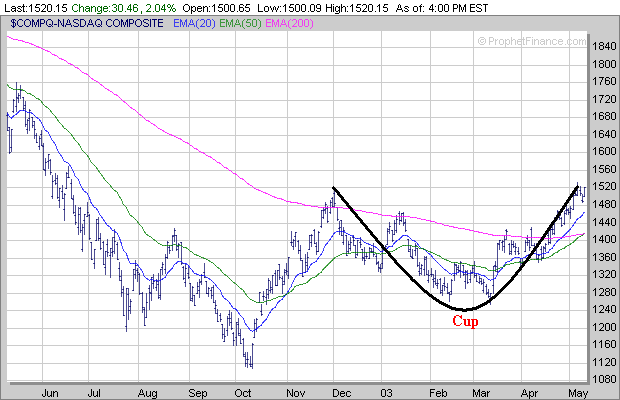620x400 pixels.
Task: Click the 1440 price axis label
Action: (604, 222)
